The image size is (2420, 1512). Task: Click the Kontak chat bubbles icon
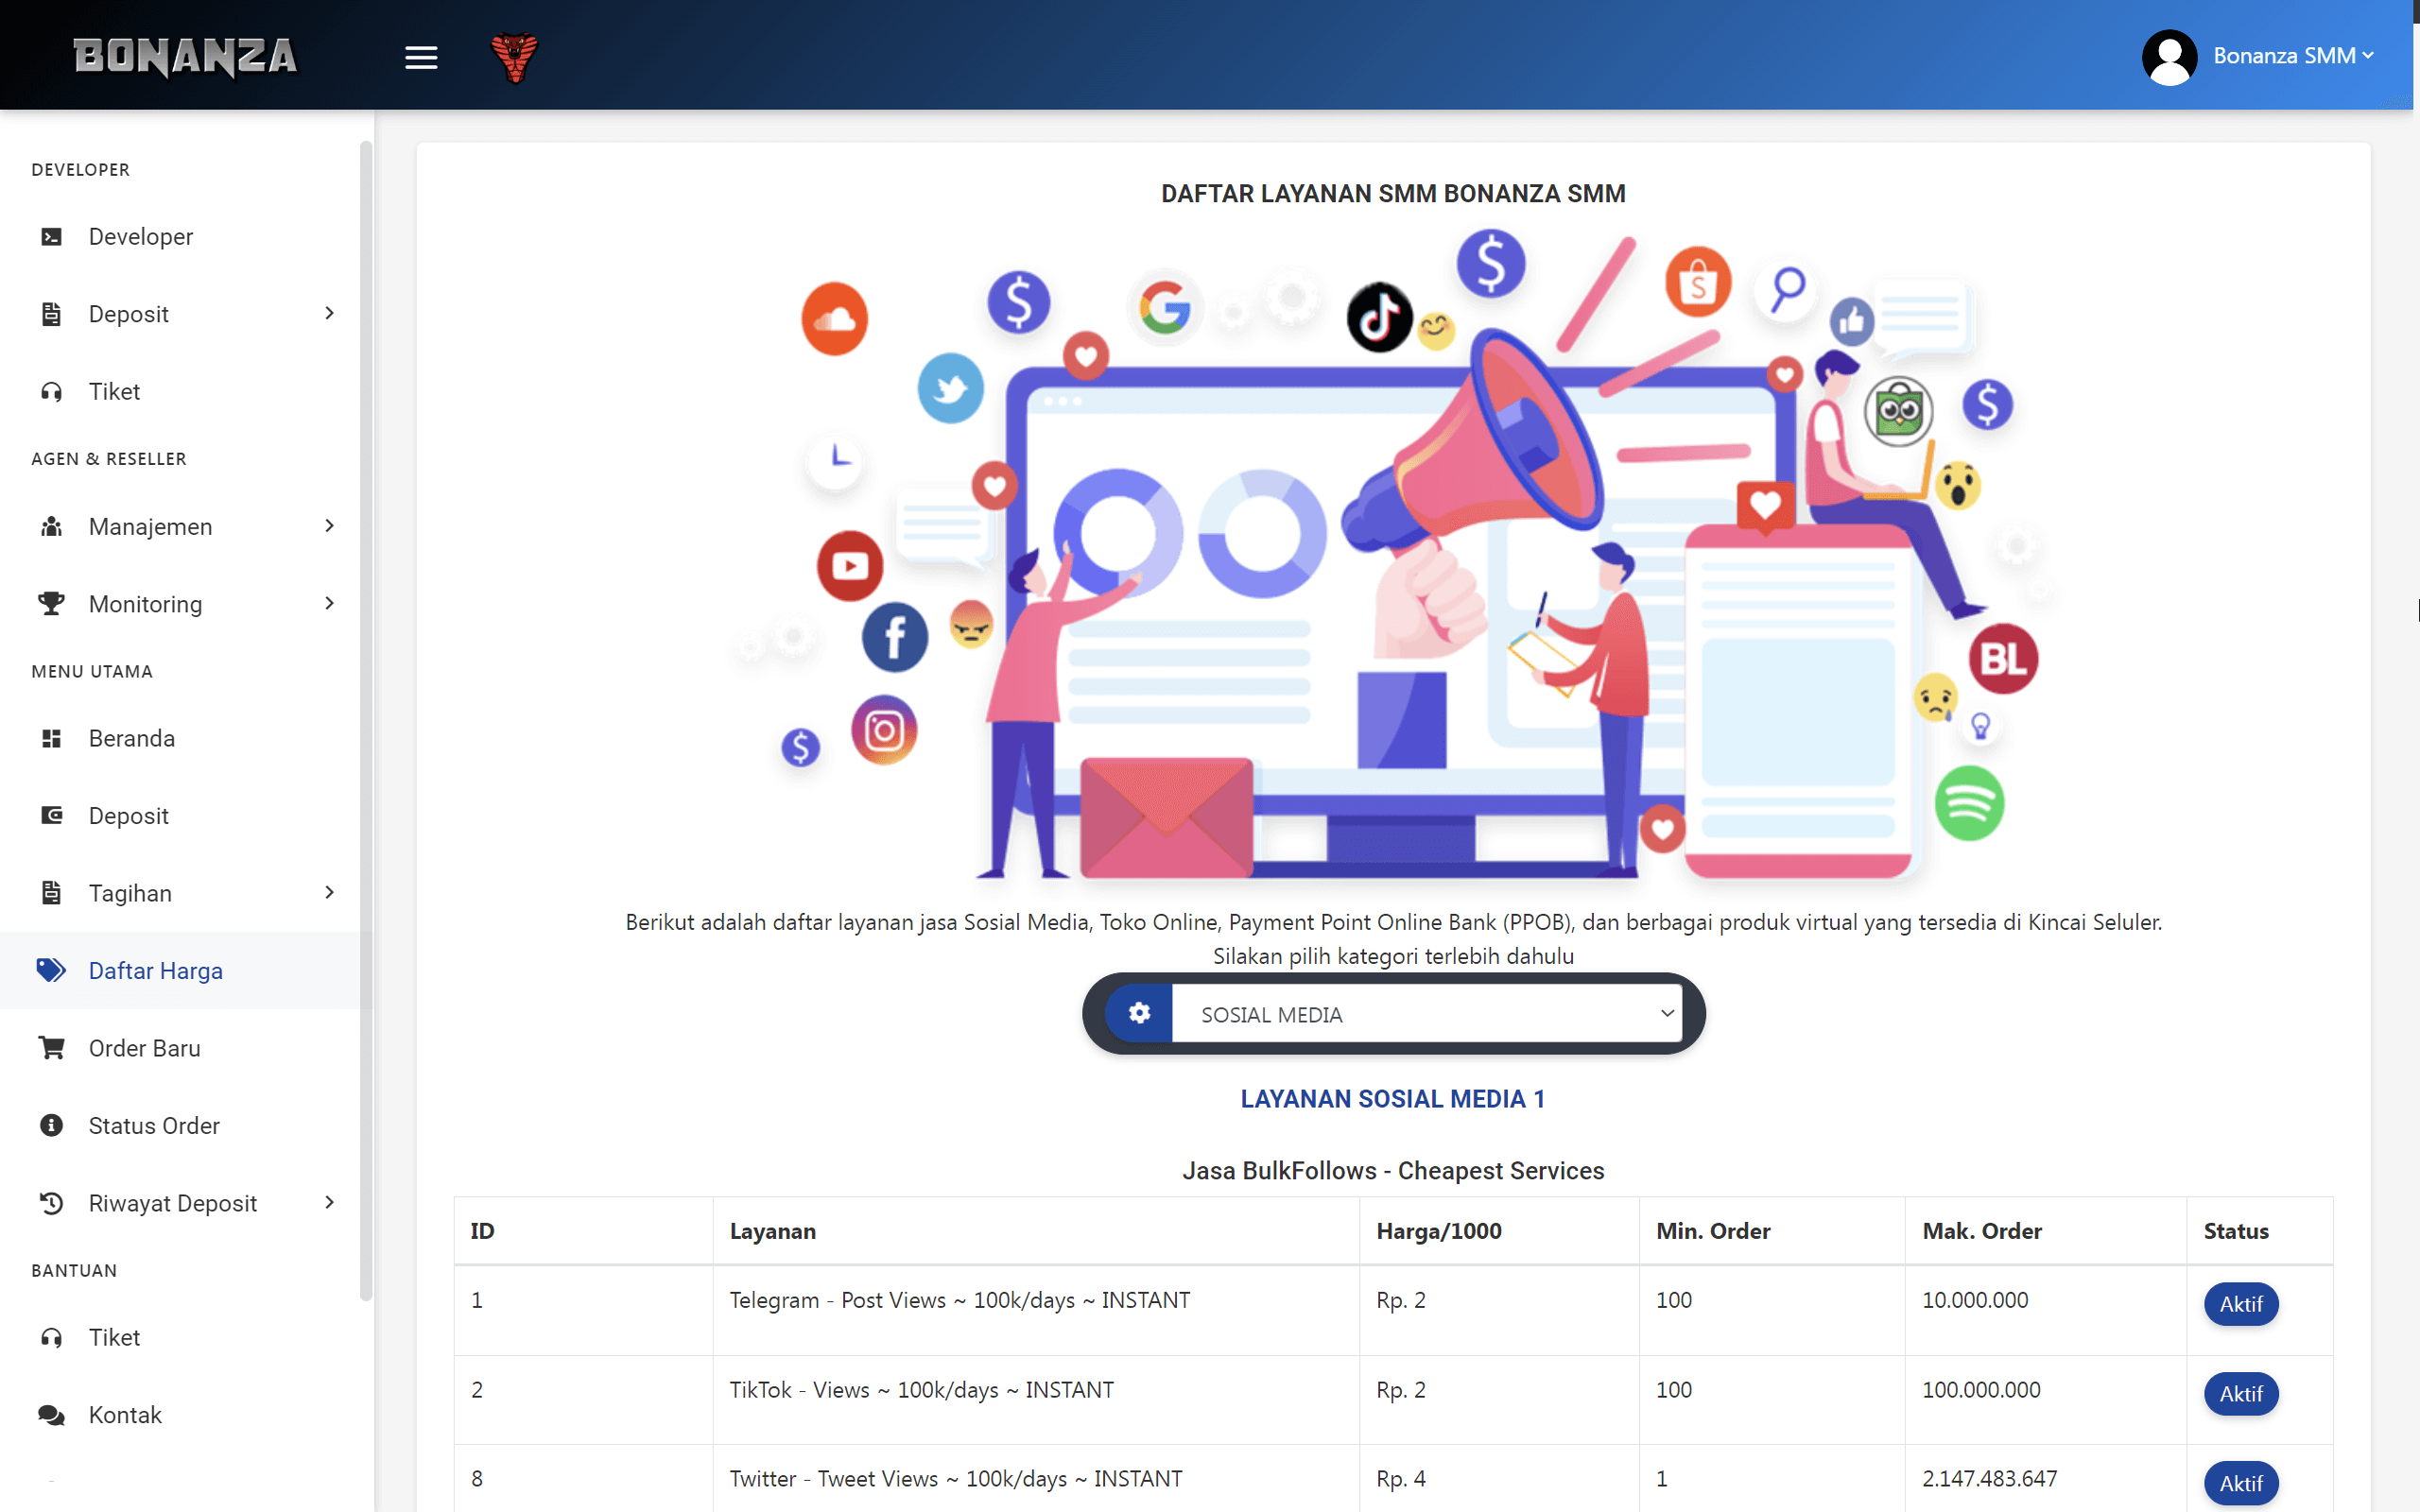point(51,1415)
